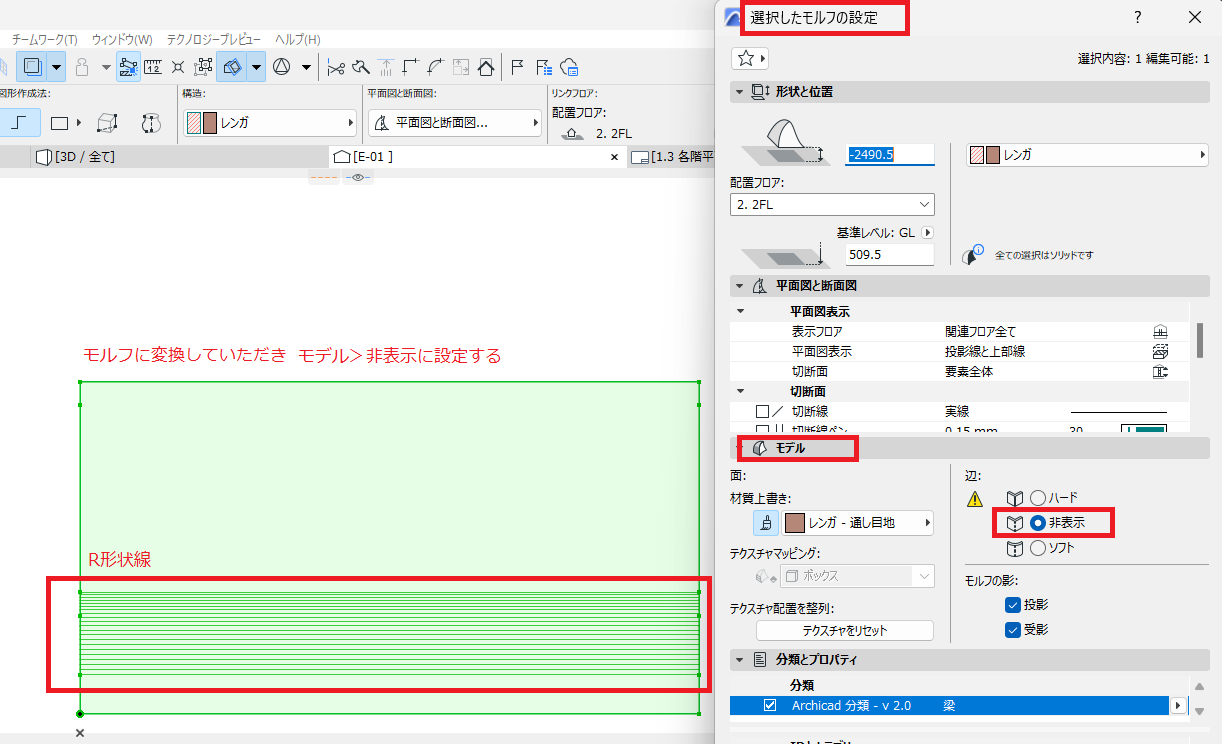Click the height field showing -2490.5
The width and height of the screenshot is (1222, 744).
[890, 155]
